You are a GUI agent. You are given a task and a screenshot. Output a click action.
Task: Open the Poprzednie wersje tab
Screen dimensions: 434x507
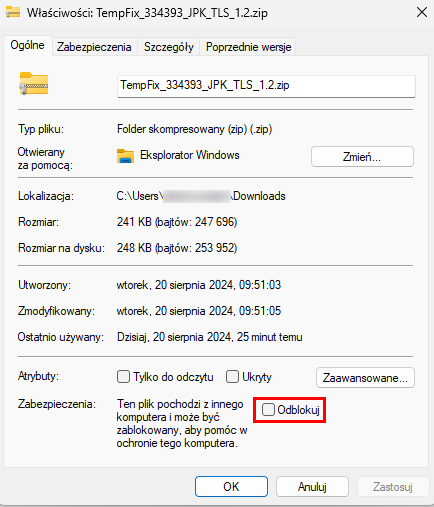click(x=248, y=47)
